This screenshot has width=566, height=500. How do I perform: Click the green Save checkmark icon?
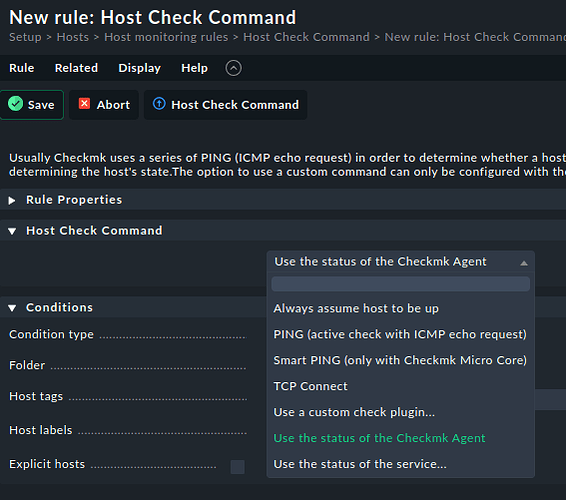pyautogui.click(x=16, y=104)
